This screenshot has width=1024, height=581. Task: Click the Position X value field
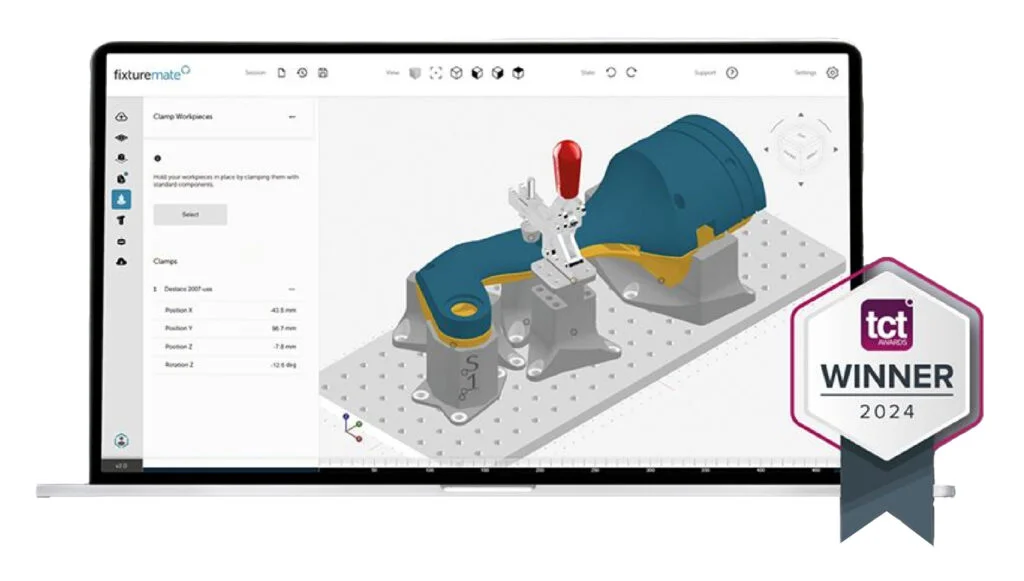[283, 310]
